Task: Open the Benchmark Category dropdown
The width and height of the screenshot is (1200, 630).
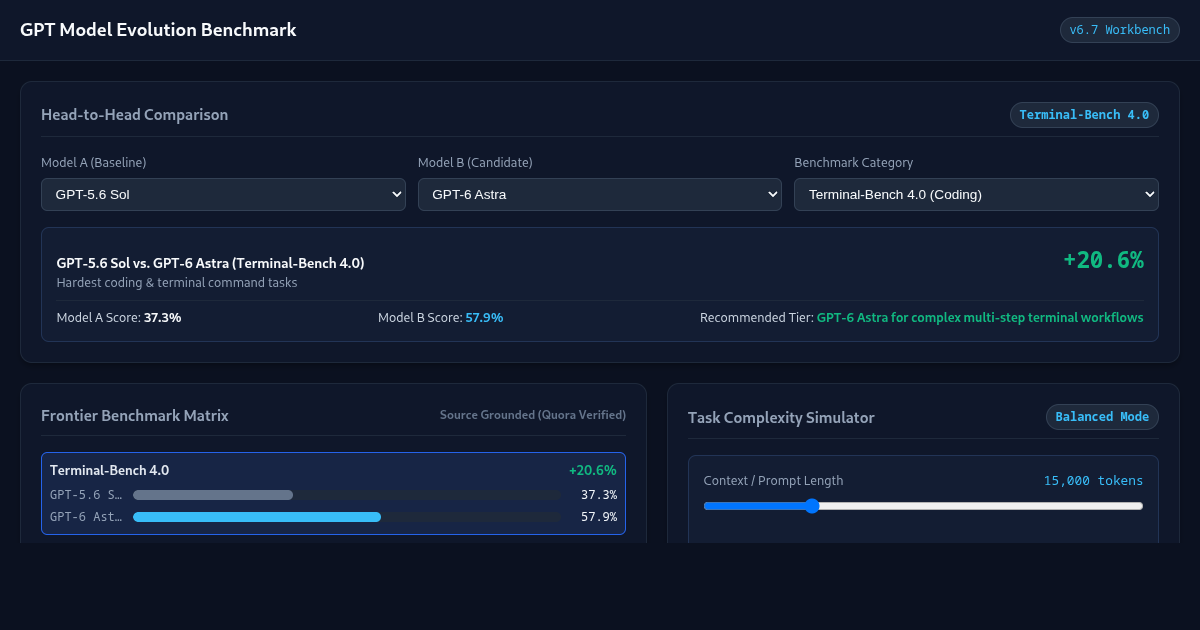Action: tap(976, 194)
